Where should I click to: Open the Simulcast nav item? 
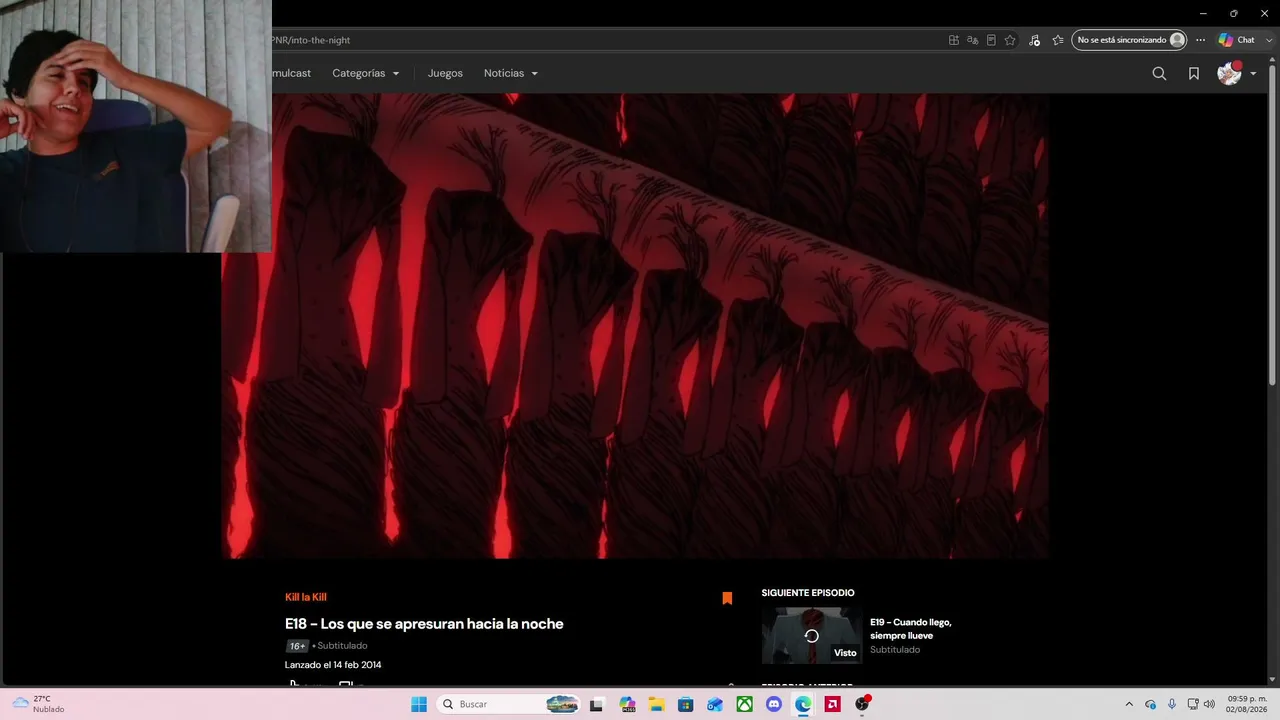(x=291, y=73)
